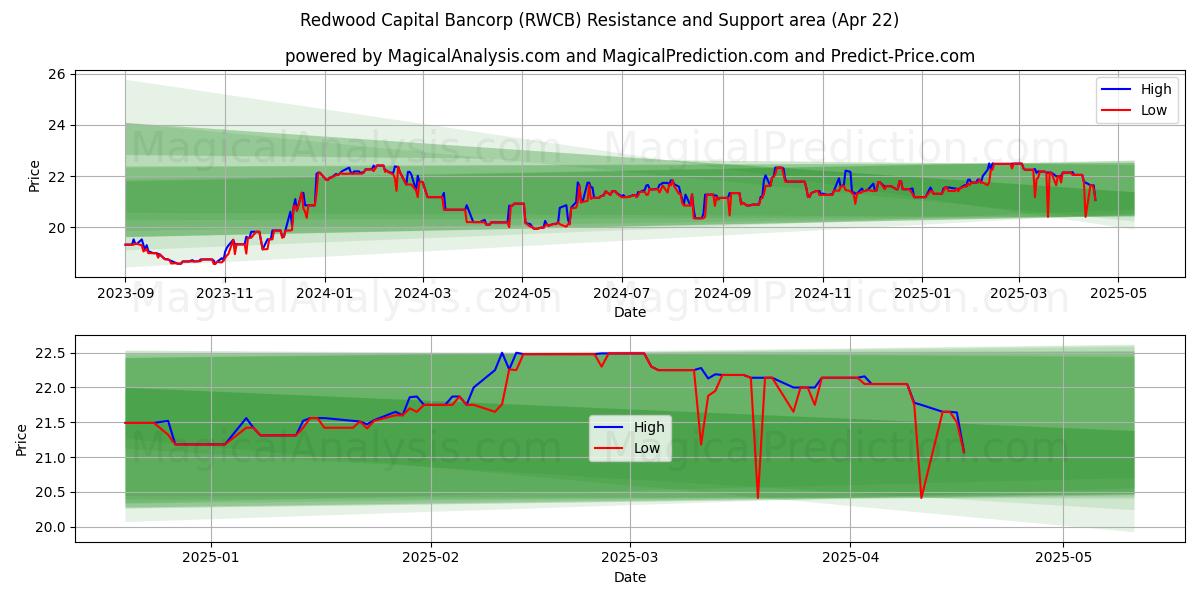Click the upper chart 'Date' axis label

coord(630,312)
